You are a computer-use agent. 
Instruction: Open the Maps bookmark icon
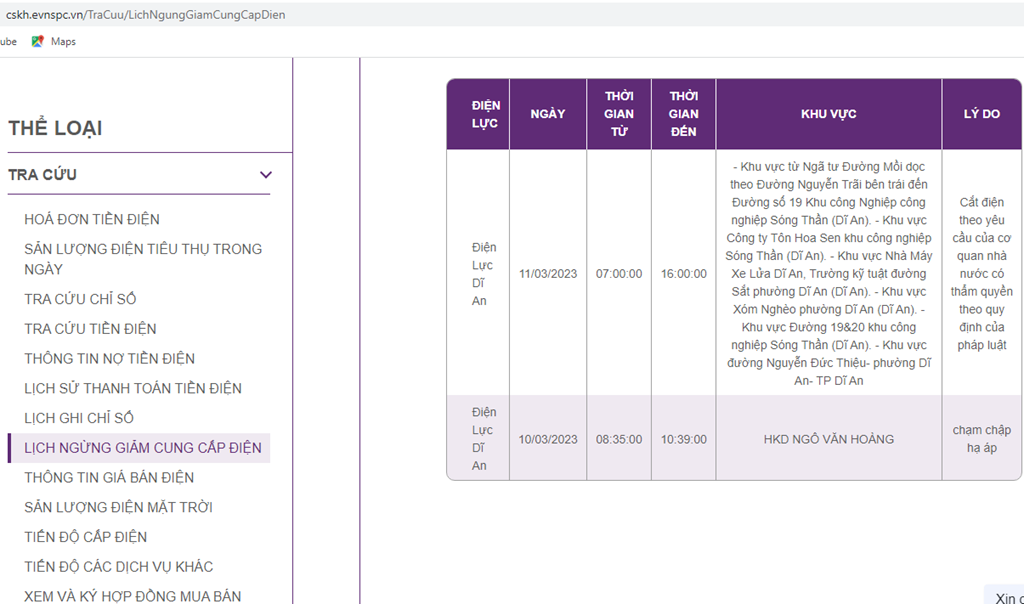coord(37,41)
